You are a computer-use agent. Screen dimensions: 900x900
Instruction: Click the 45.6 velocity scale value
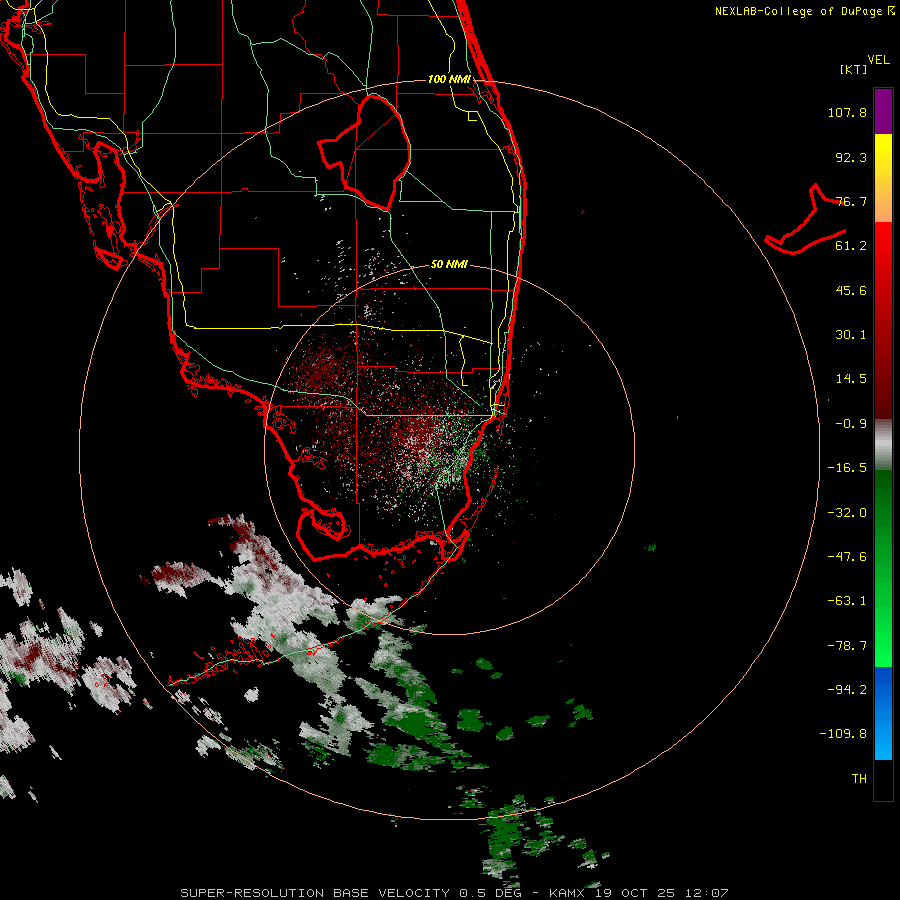pyautogui.click(x=851, y=290)
